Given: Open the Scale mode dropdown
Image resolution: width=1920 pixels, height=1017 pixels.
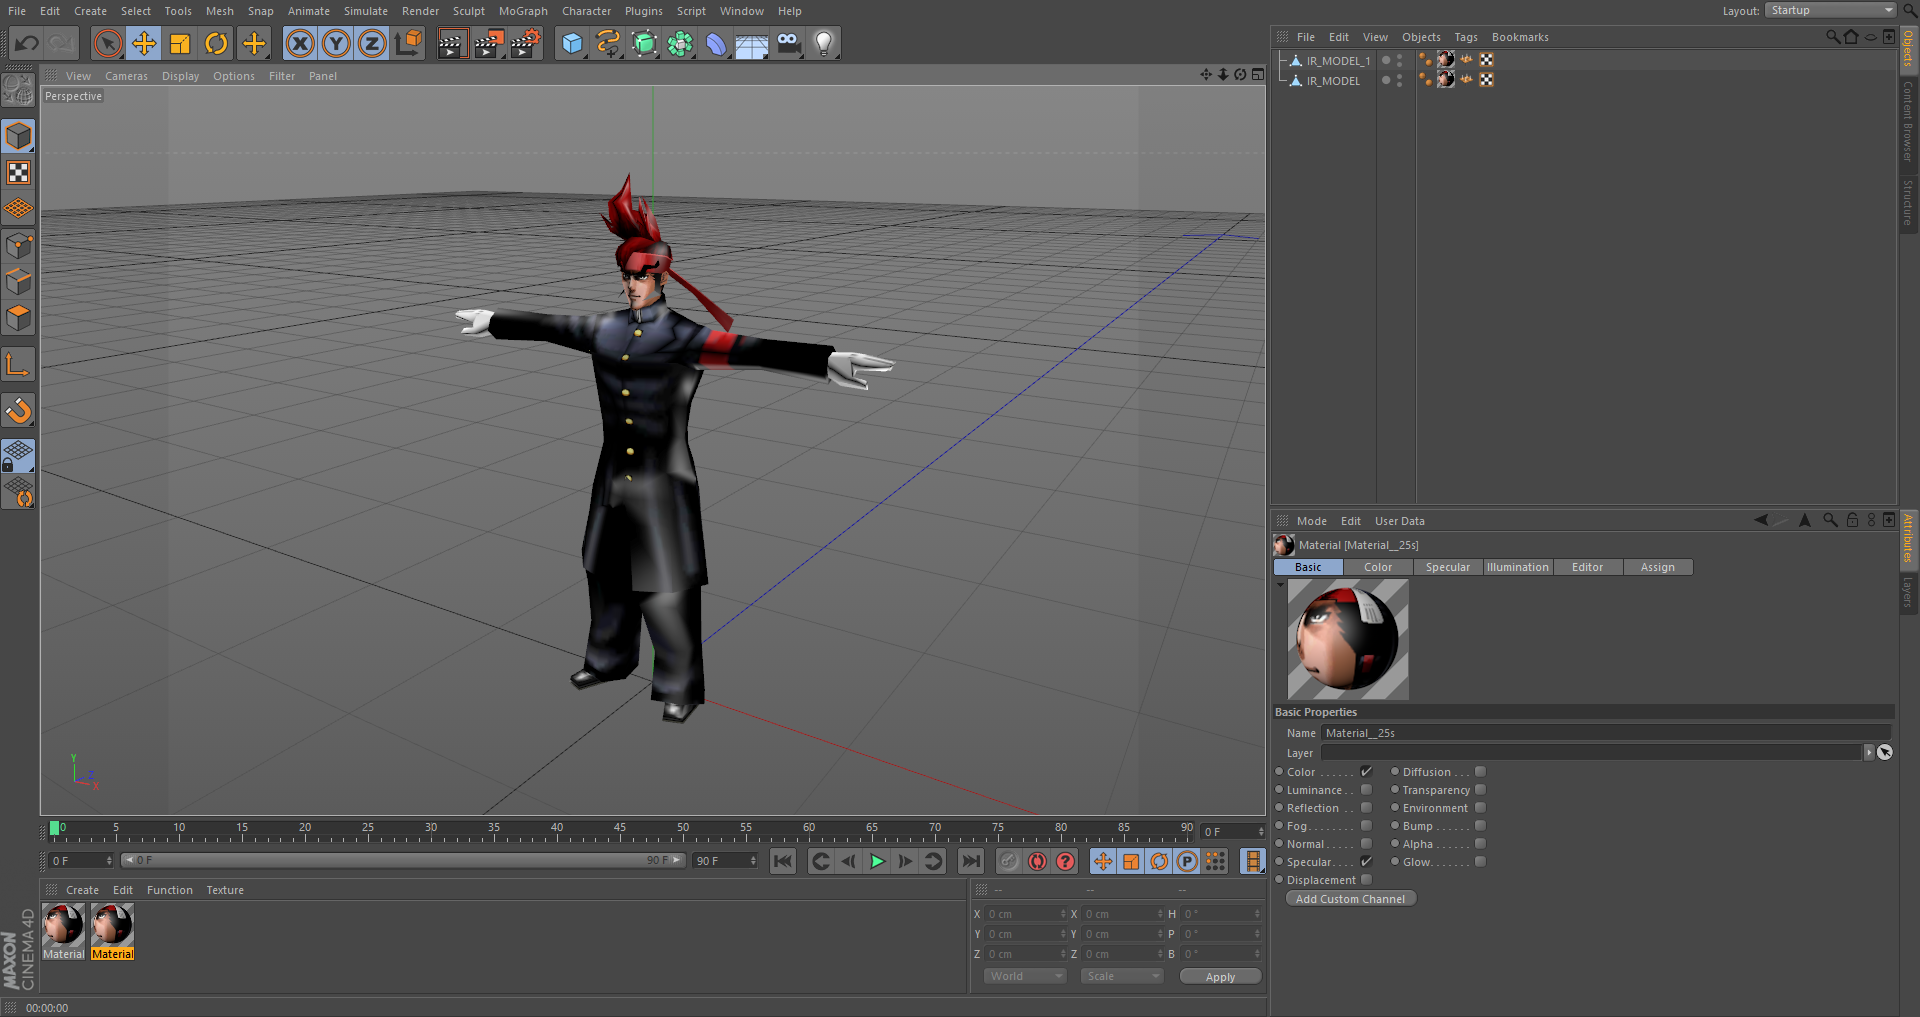Looking at the screenshot, I should pos(1121,976).
